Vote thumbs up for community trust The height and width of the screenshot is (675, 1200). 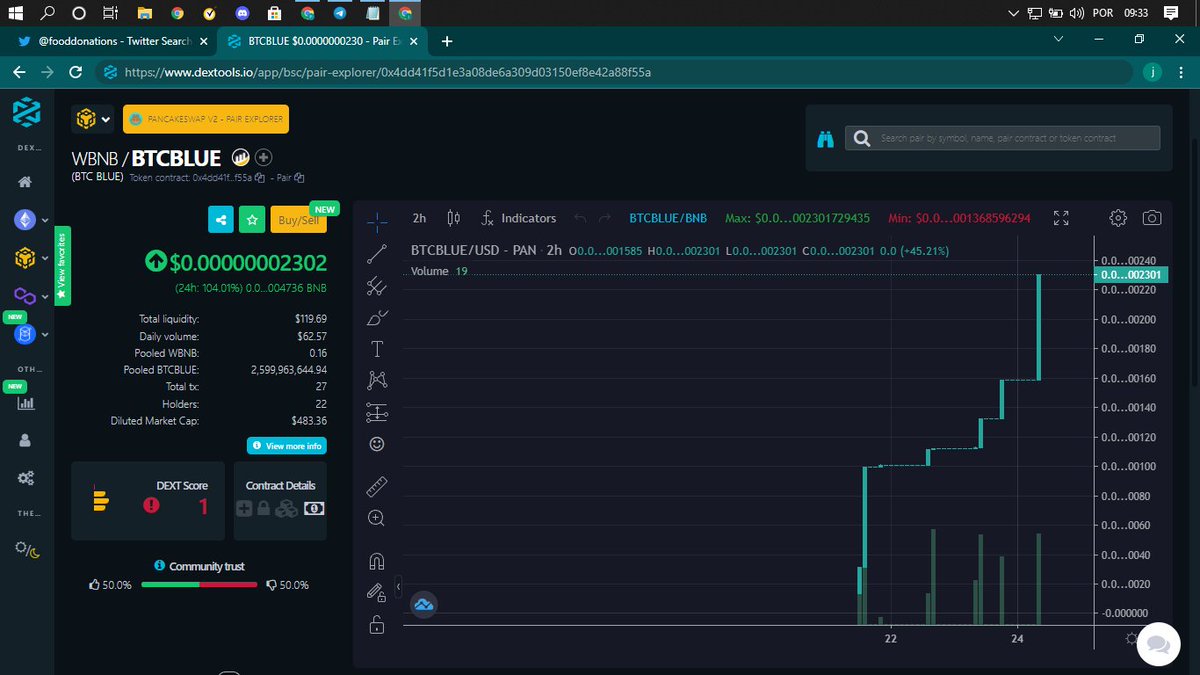coord(95,585)
